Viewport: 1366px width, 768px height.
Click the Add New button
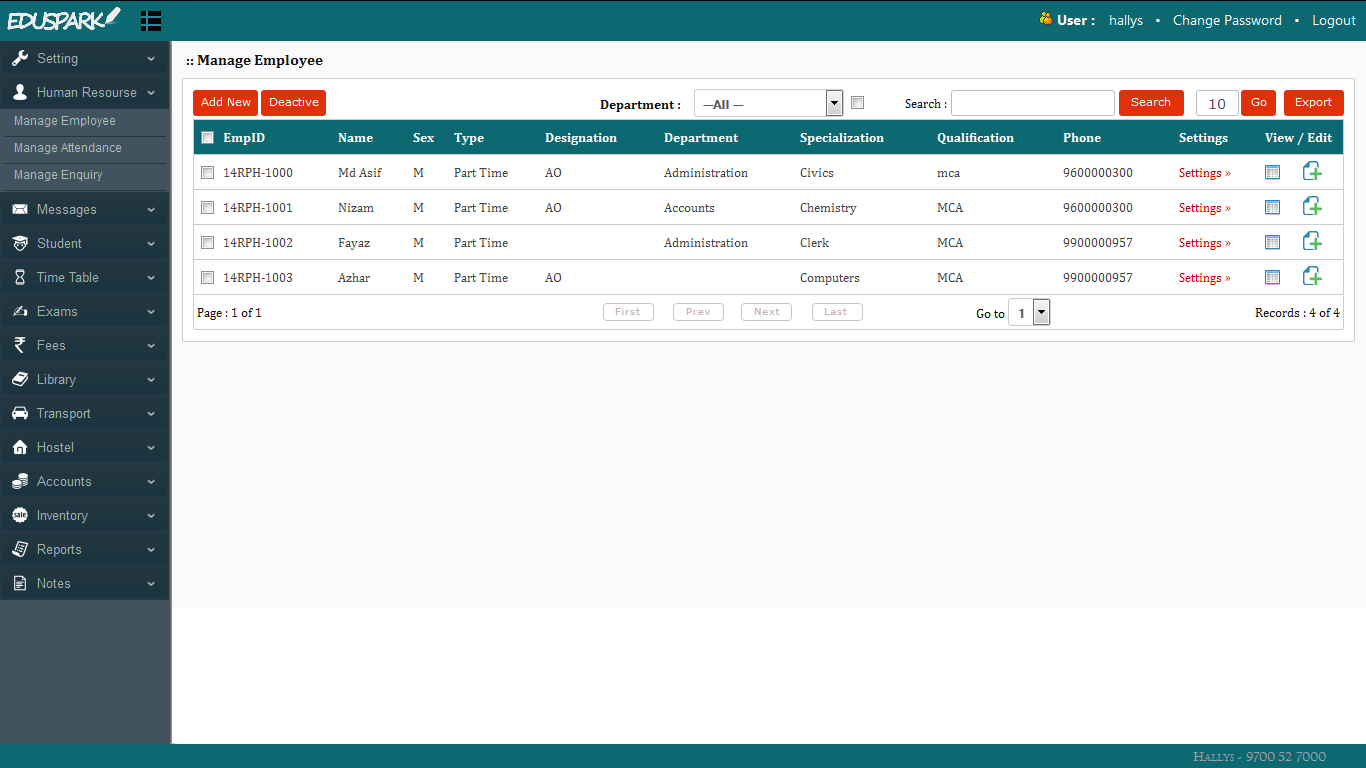pyautogui.click(x=224, y=102)
